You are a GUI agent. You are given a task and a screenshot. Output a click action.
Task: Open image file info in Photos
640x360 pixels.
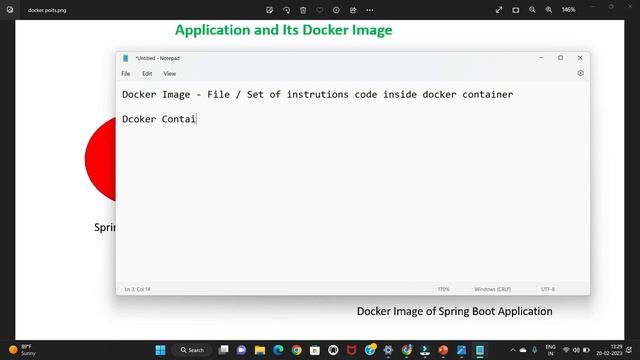pos(336,10)
